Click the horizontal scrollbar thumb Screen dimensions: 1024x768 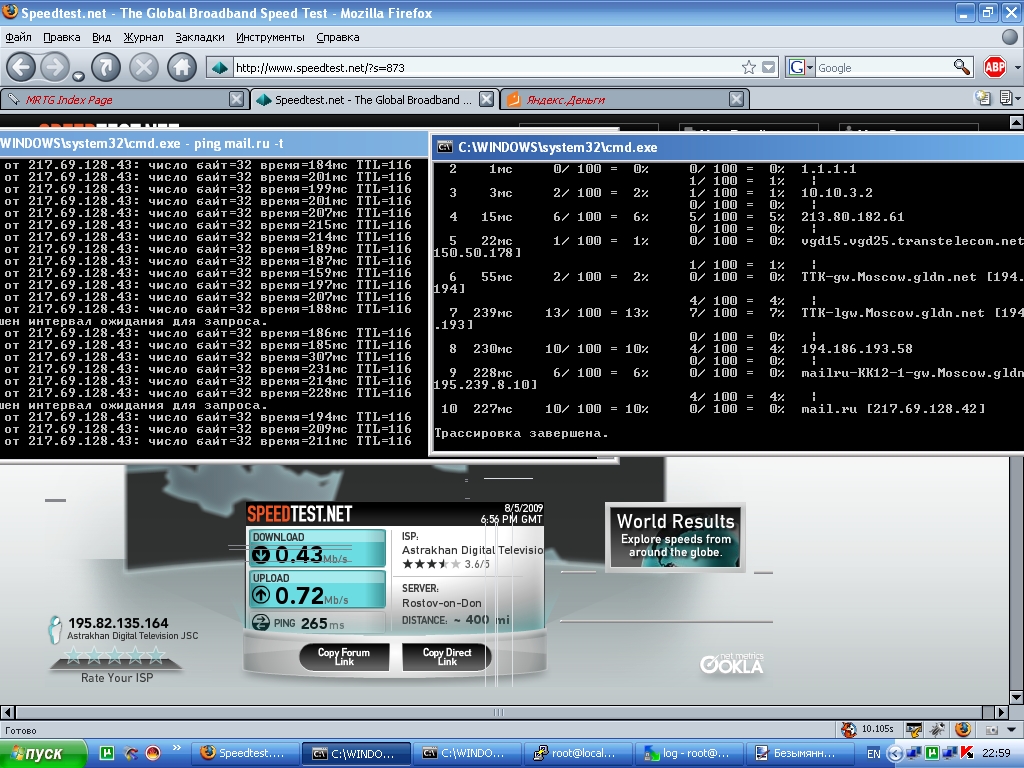[x=499, y=712]
